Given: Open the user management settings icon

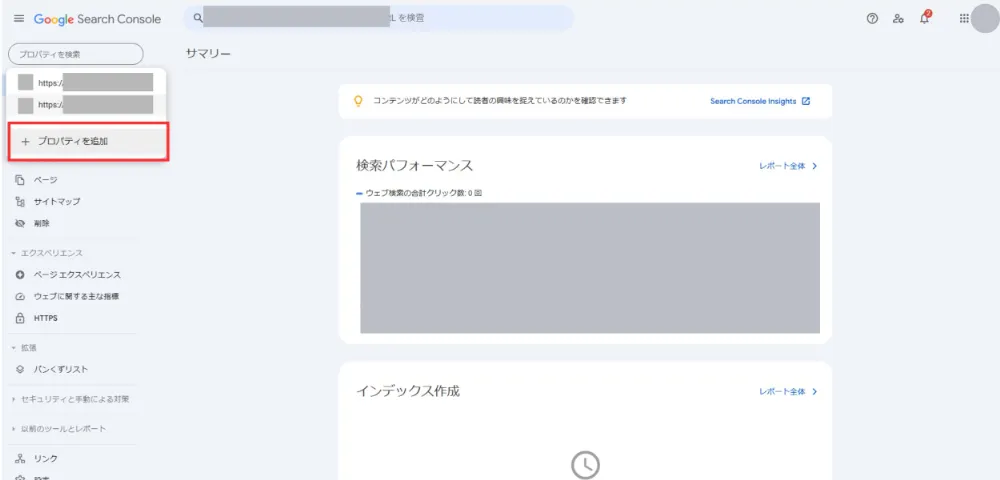Looking at the screenshot, I should [x=899, y=19].
